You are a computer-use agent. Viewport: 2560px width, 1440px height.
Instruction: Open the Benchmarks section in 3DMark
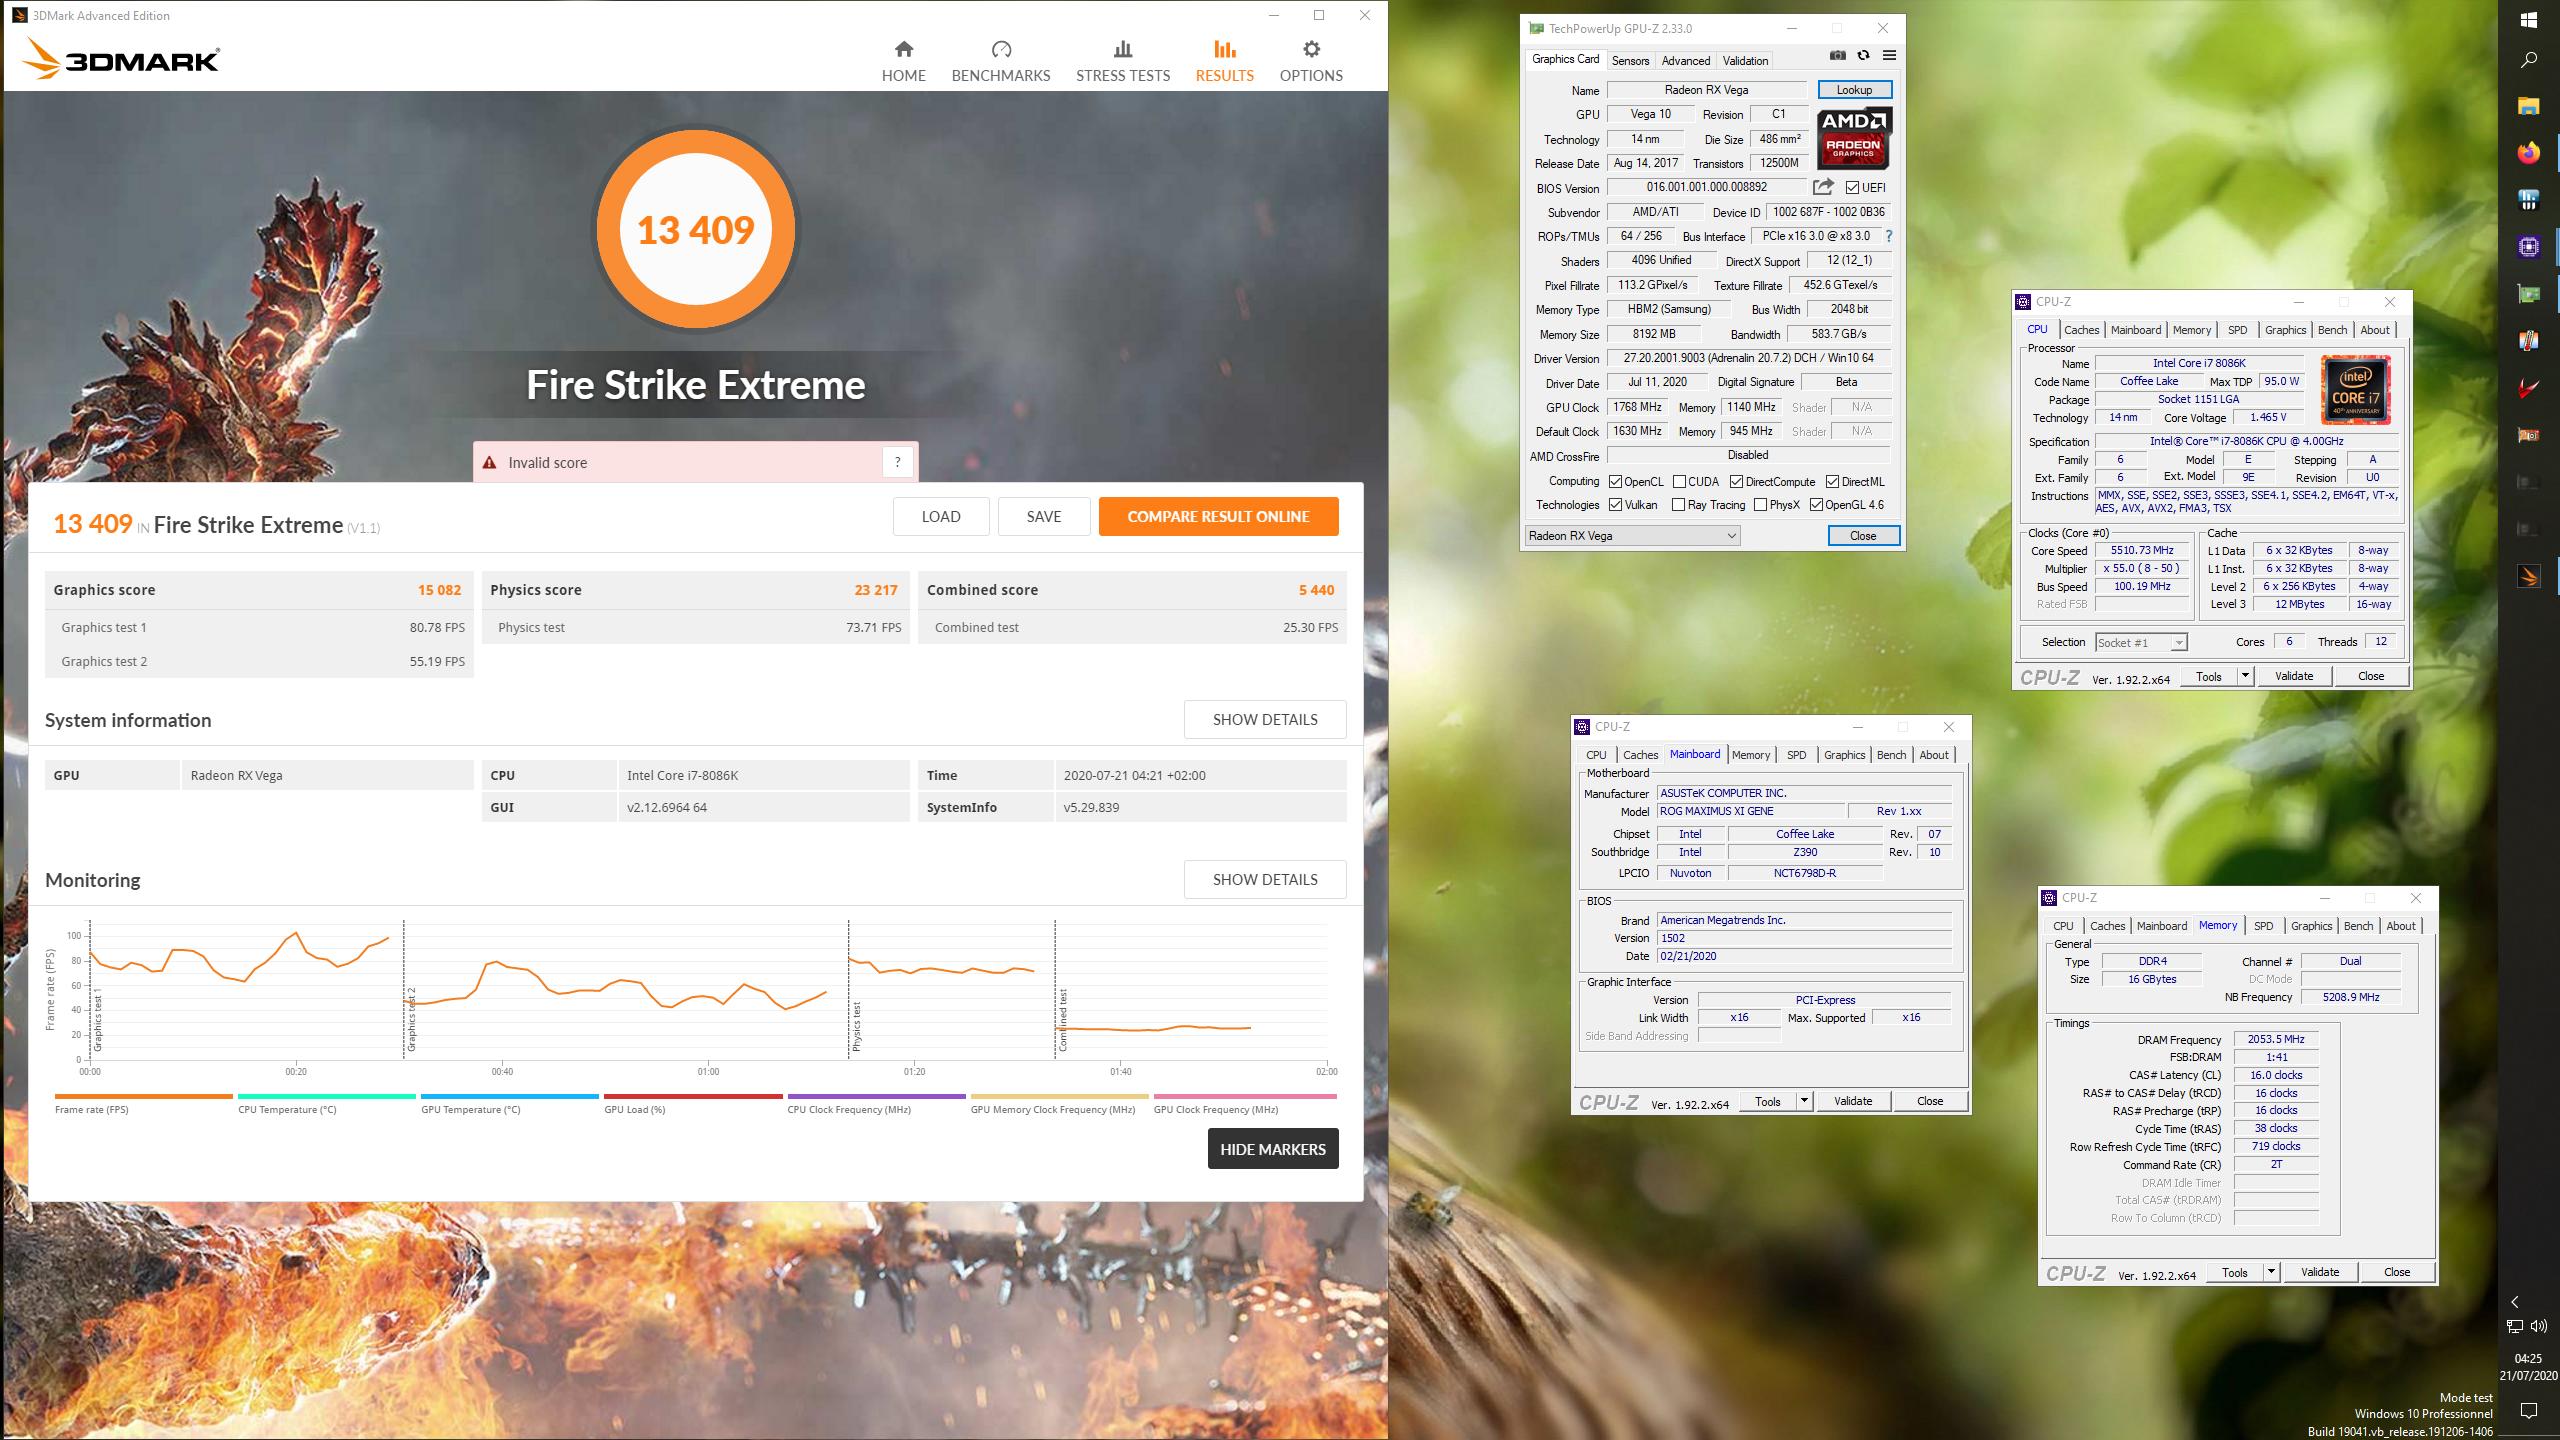pyautogui.click(x=1001, y=62)
